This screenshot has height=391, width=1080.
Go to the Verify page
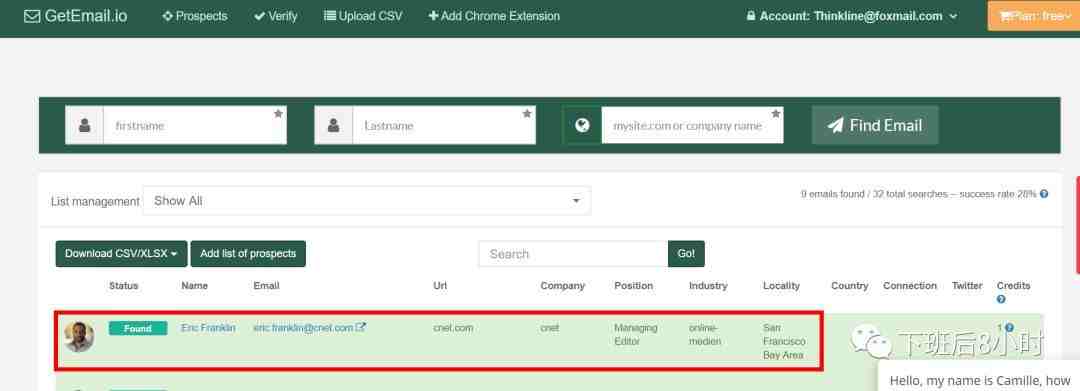[x=276, y=16]
